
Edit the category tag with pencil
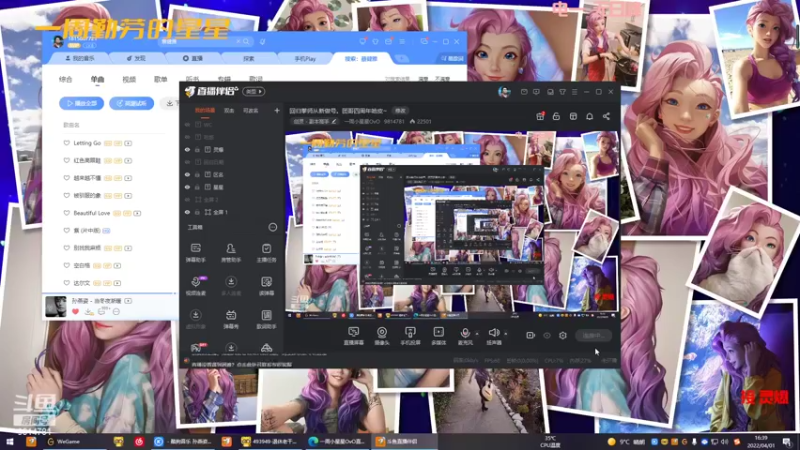[x=315, y=121]
